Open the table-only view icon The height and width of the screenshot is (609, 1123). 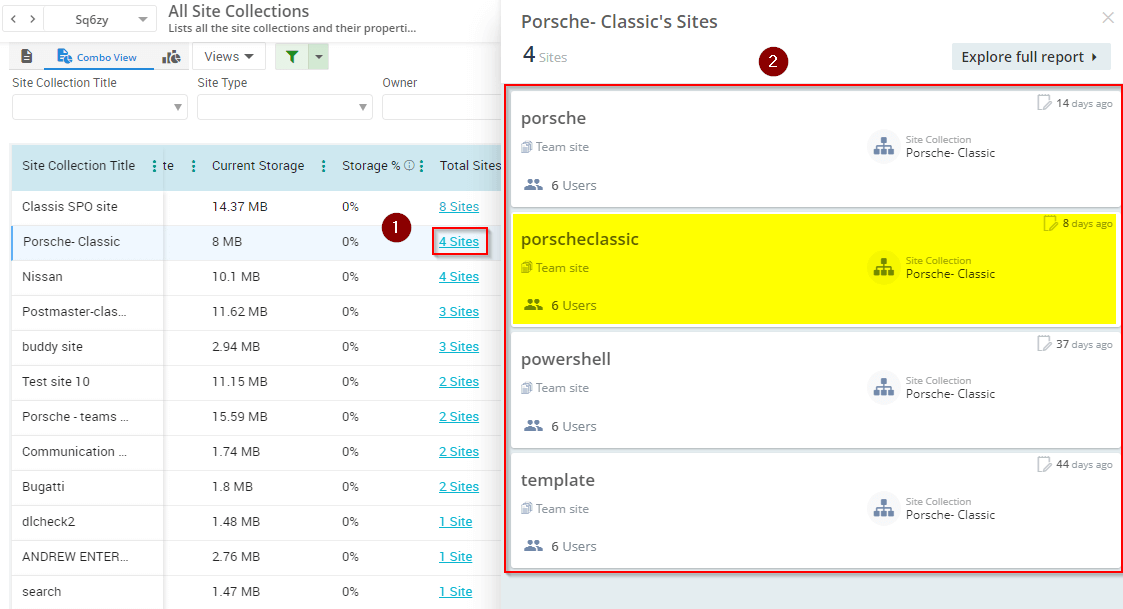point(27,57)
